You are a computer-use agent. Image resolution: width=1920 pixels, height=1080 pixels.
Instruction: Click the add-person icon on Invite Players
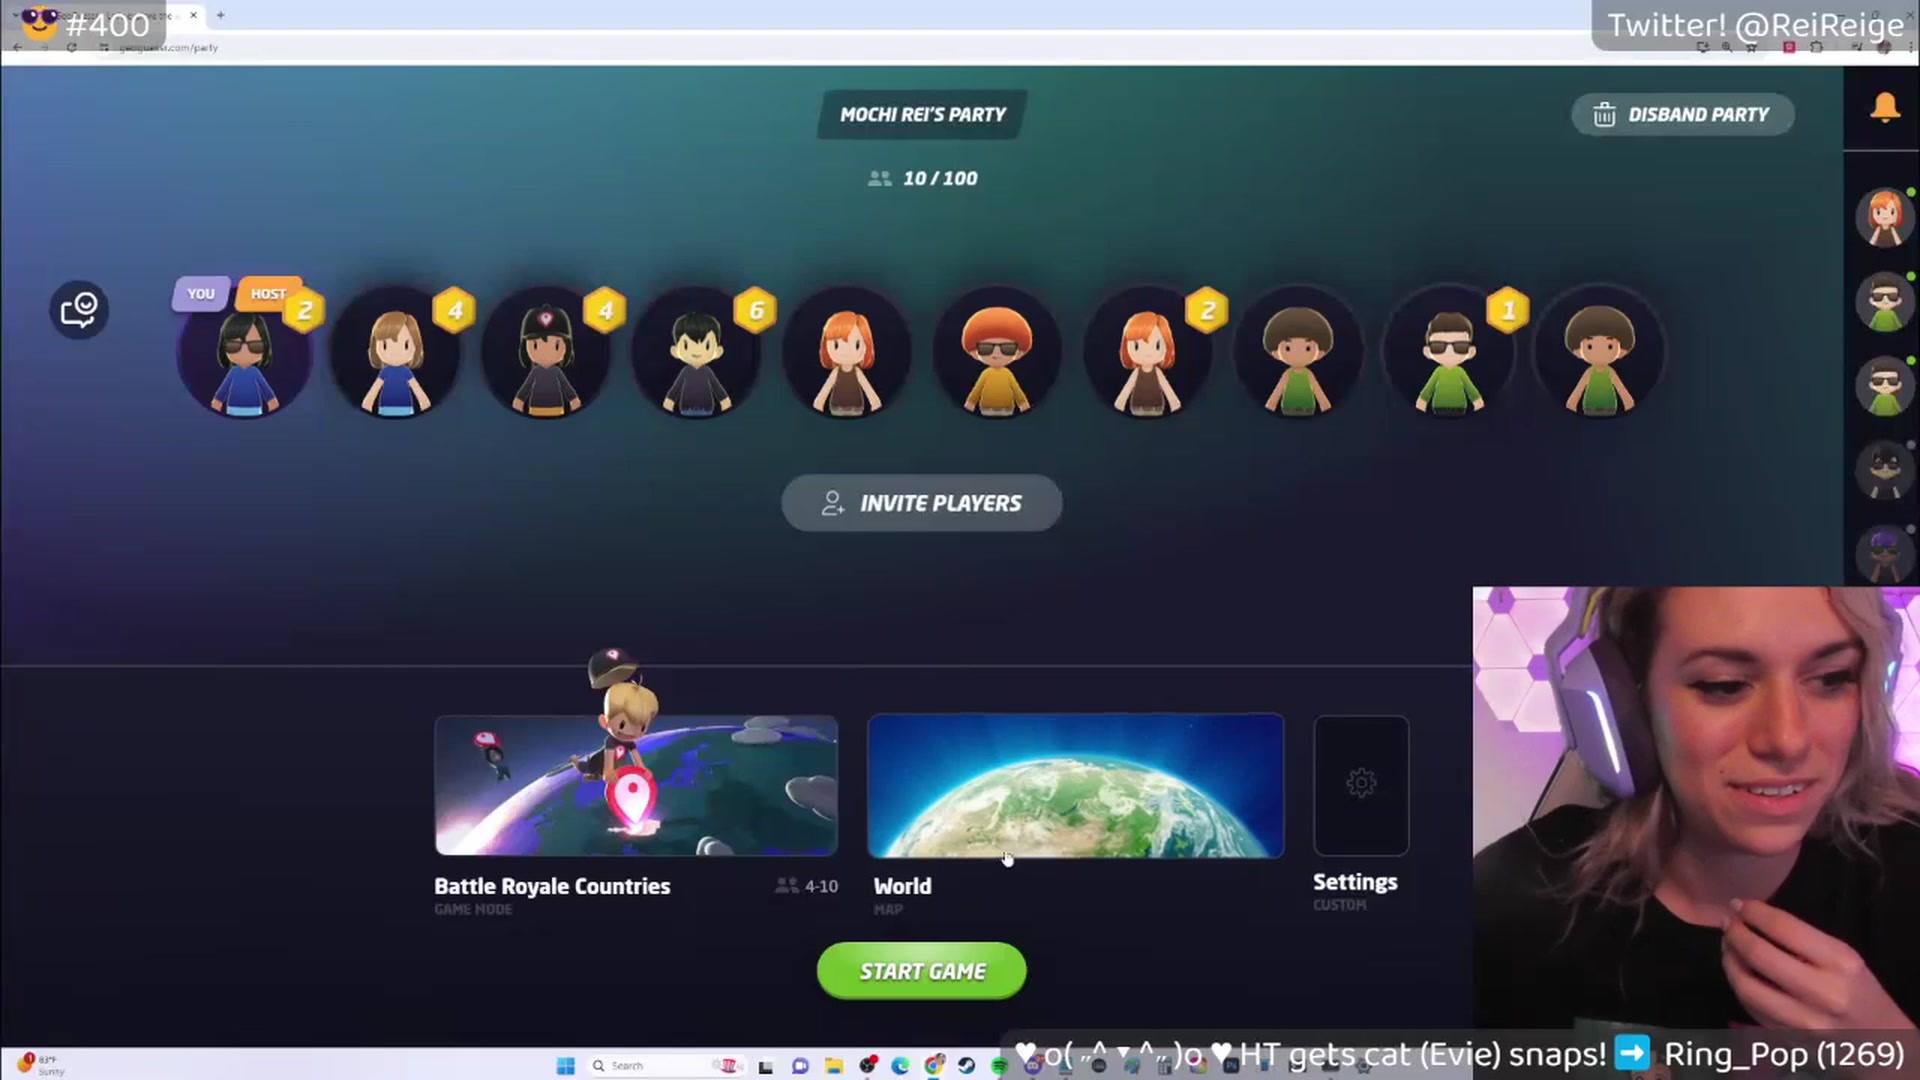point(832,503)
